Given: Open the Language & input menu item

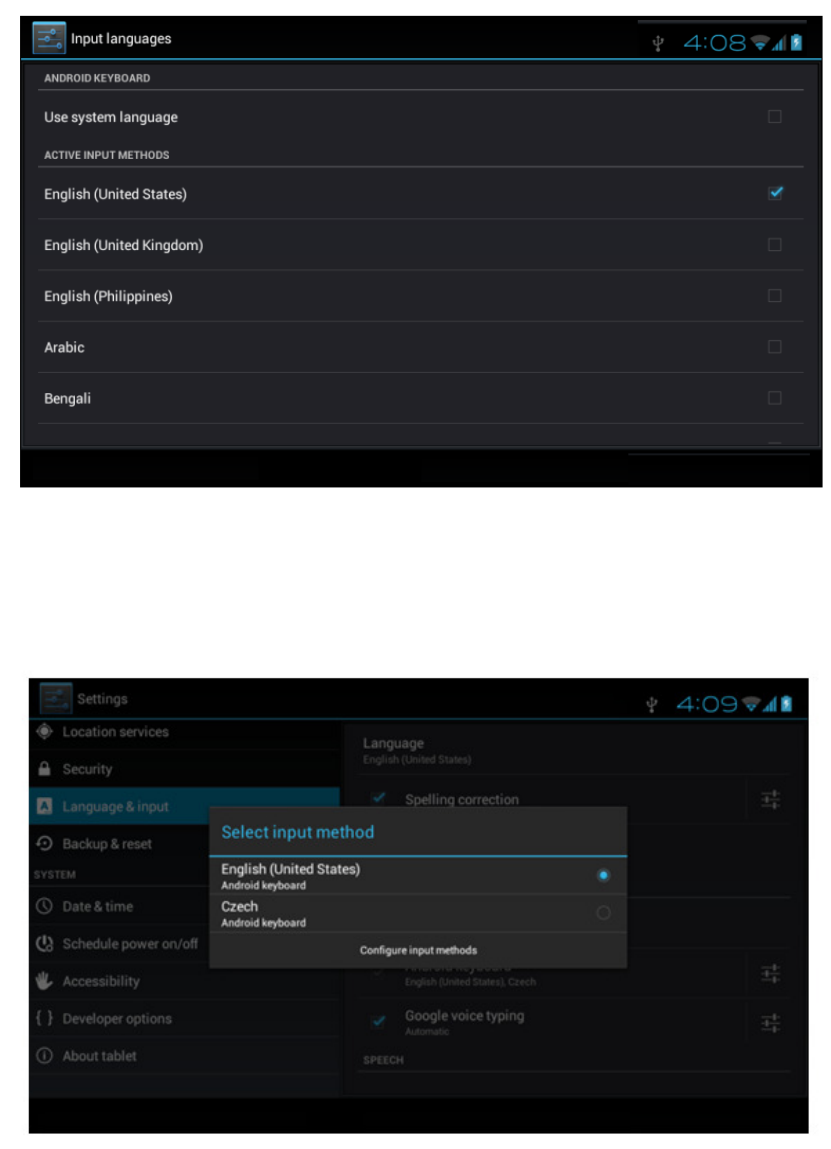Looking at the screenshot, I should pos(185,806).
